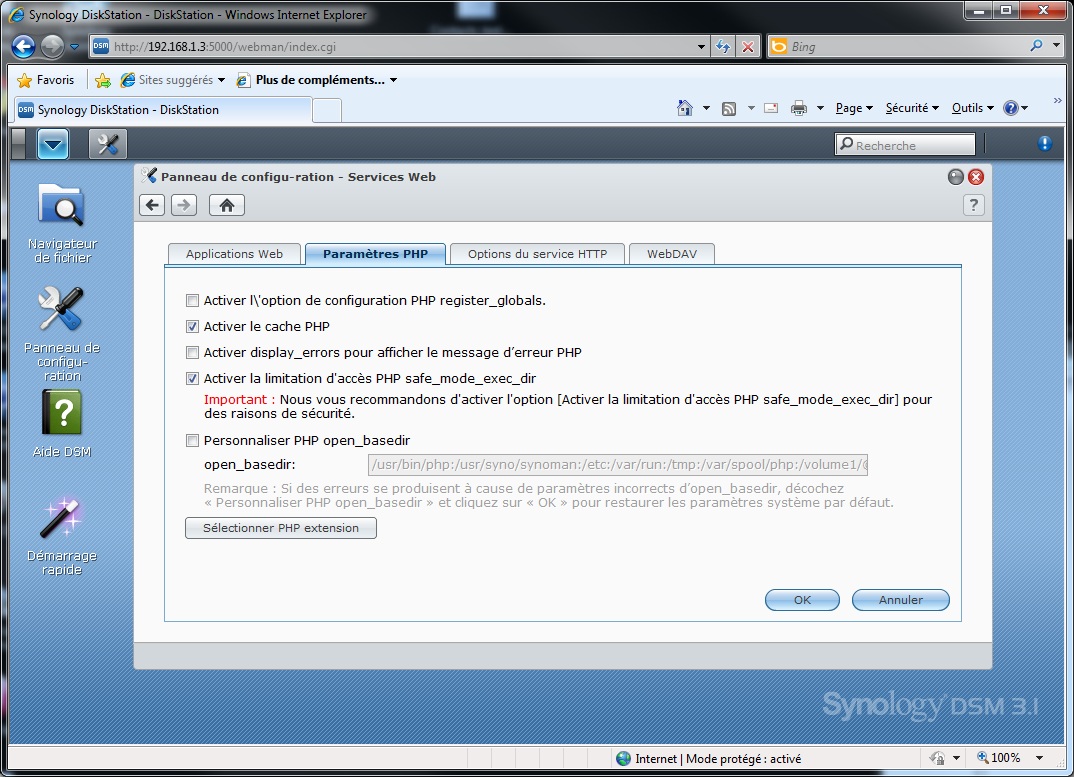Image resolution: width=1074 pixels, height=777 pixels.
Task: Check Personnaliser PHP open_basedir
Action: click(x=192, y=440)
